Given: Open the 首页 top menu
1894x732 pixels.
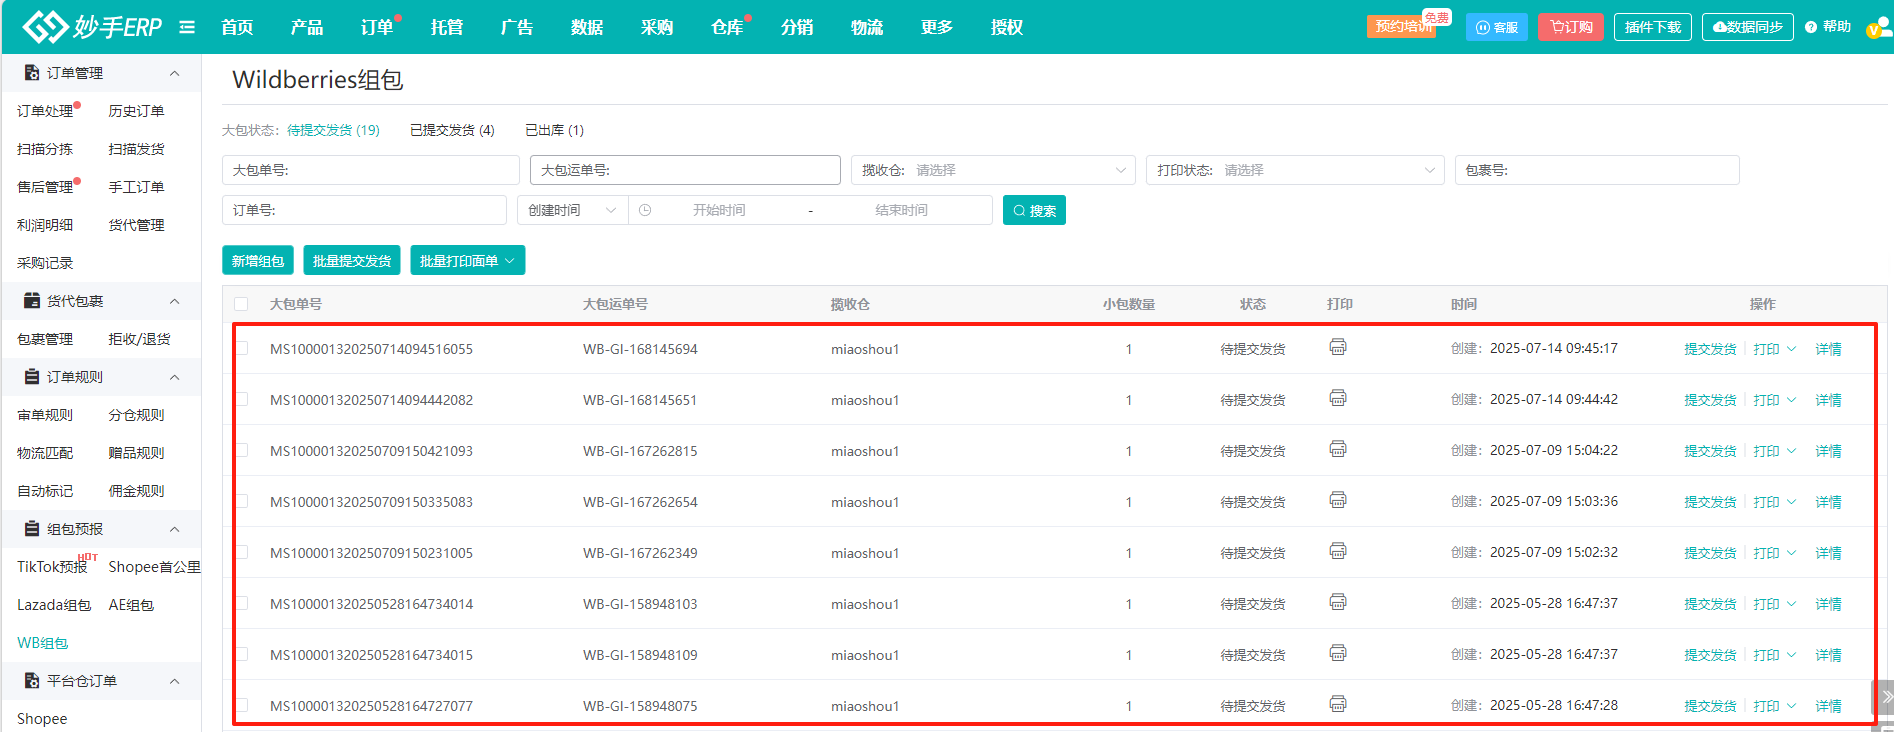Looking at the screenshot, I should click(x=237, y=27).
